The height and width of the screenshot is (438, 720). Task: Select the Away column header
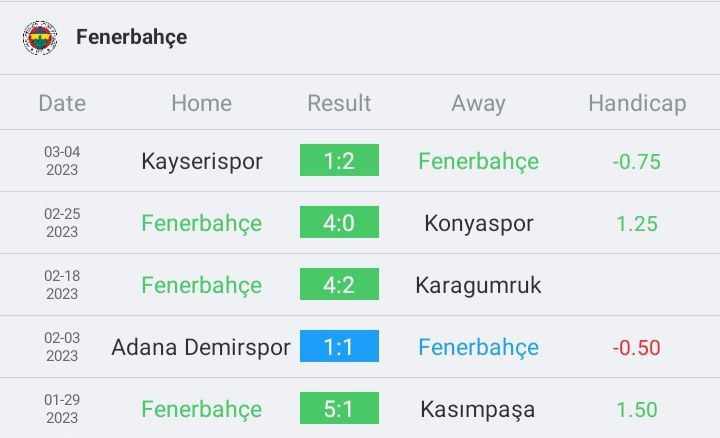pyautogui.click(x=478, y=104)
